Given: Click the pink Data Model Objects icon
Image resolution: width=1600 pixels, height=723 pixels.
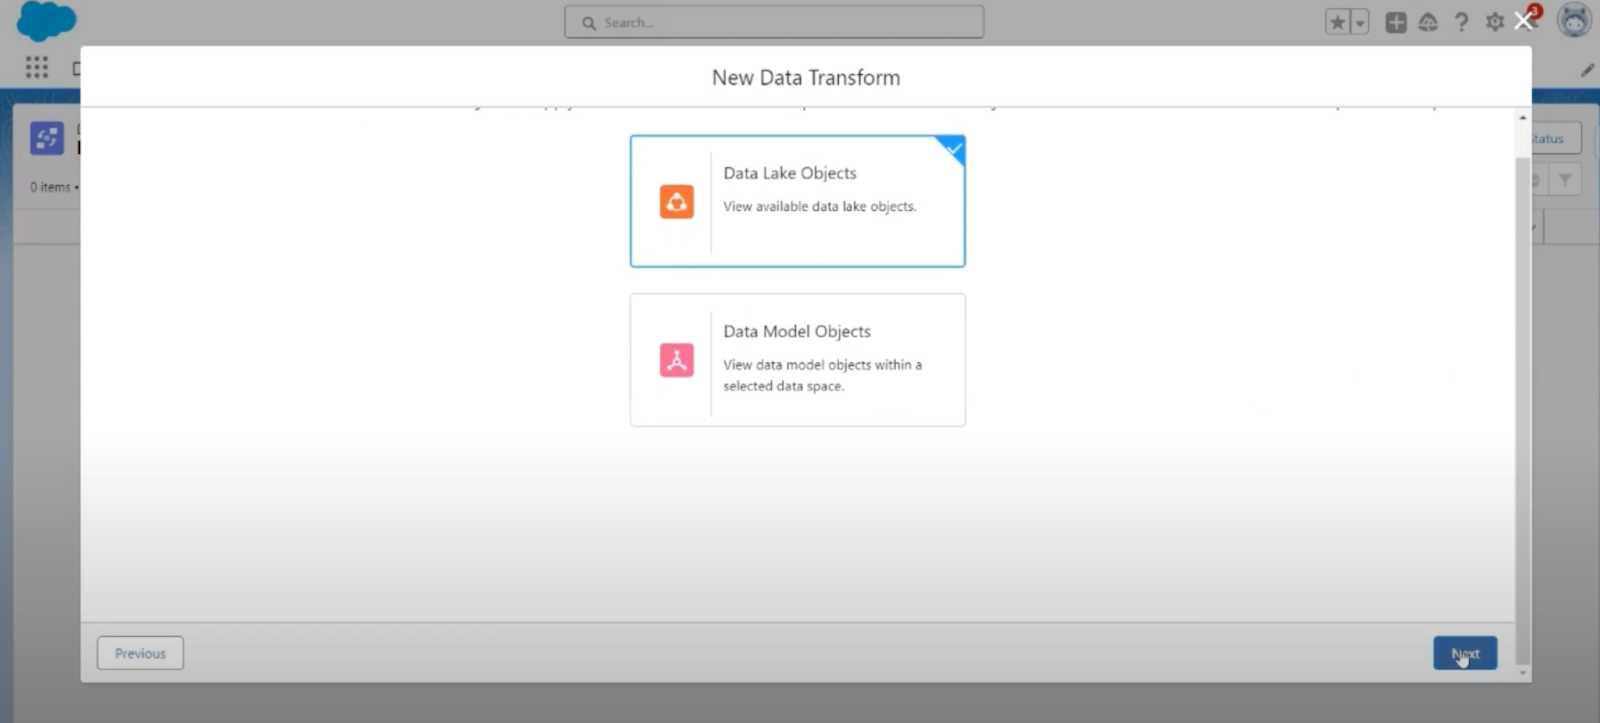Looking at the screenshot, I should pyautogui.click(x=677, y=360).
